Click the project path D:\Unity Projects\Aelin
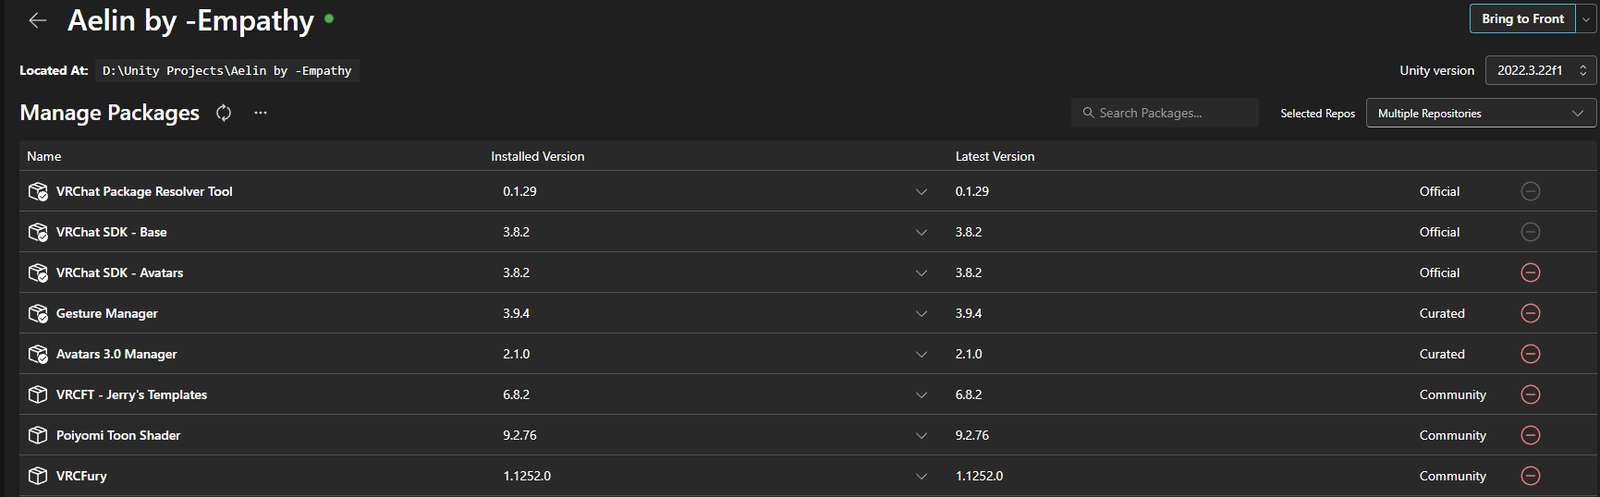 [227, 71]
